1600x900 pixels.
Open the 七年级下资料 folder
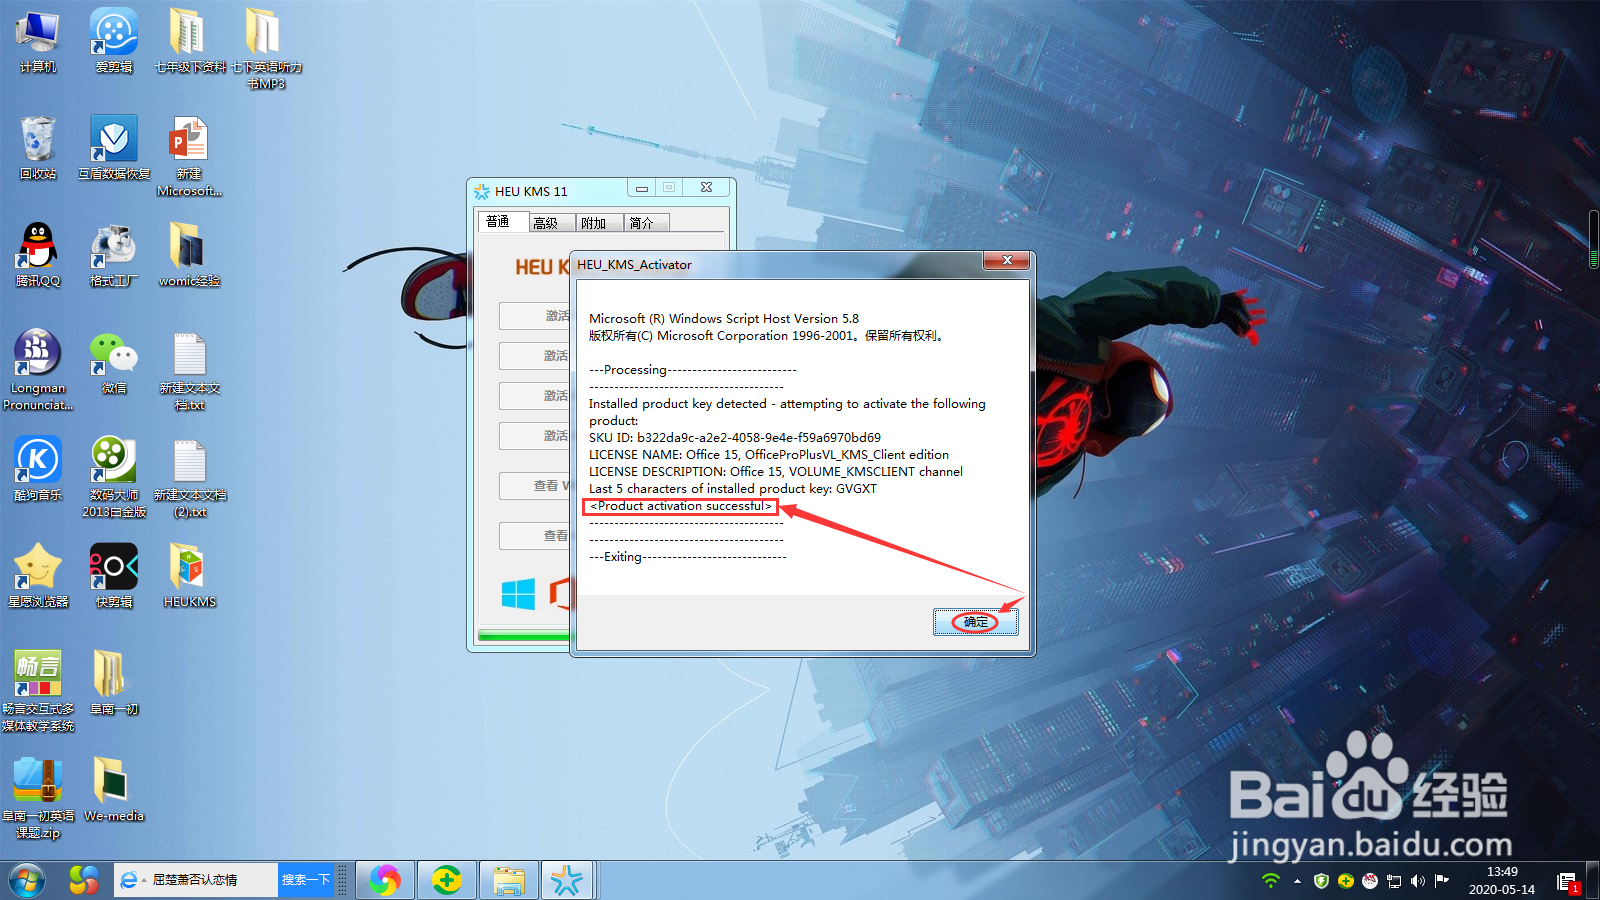tap(190, 41)
